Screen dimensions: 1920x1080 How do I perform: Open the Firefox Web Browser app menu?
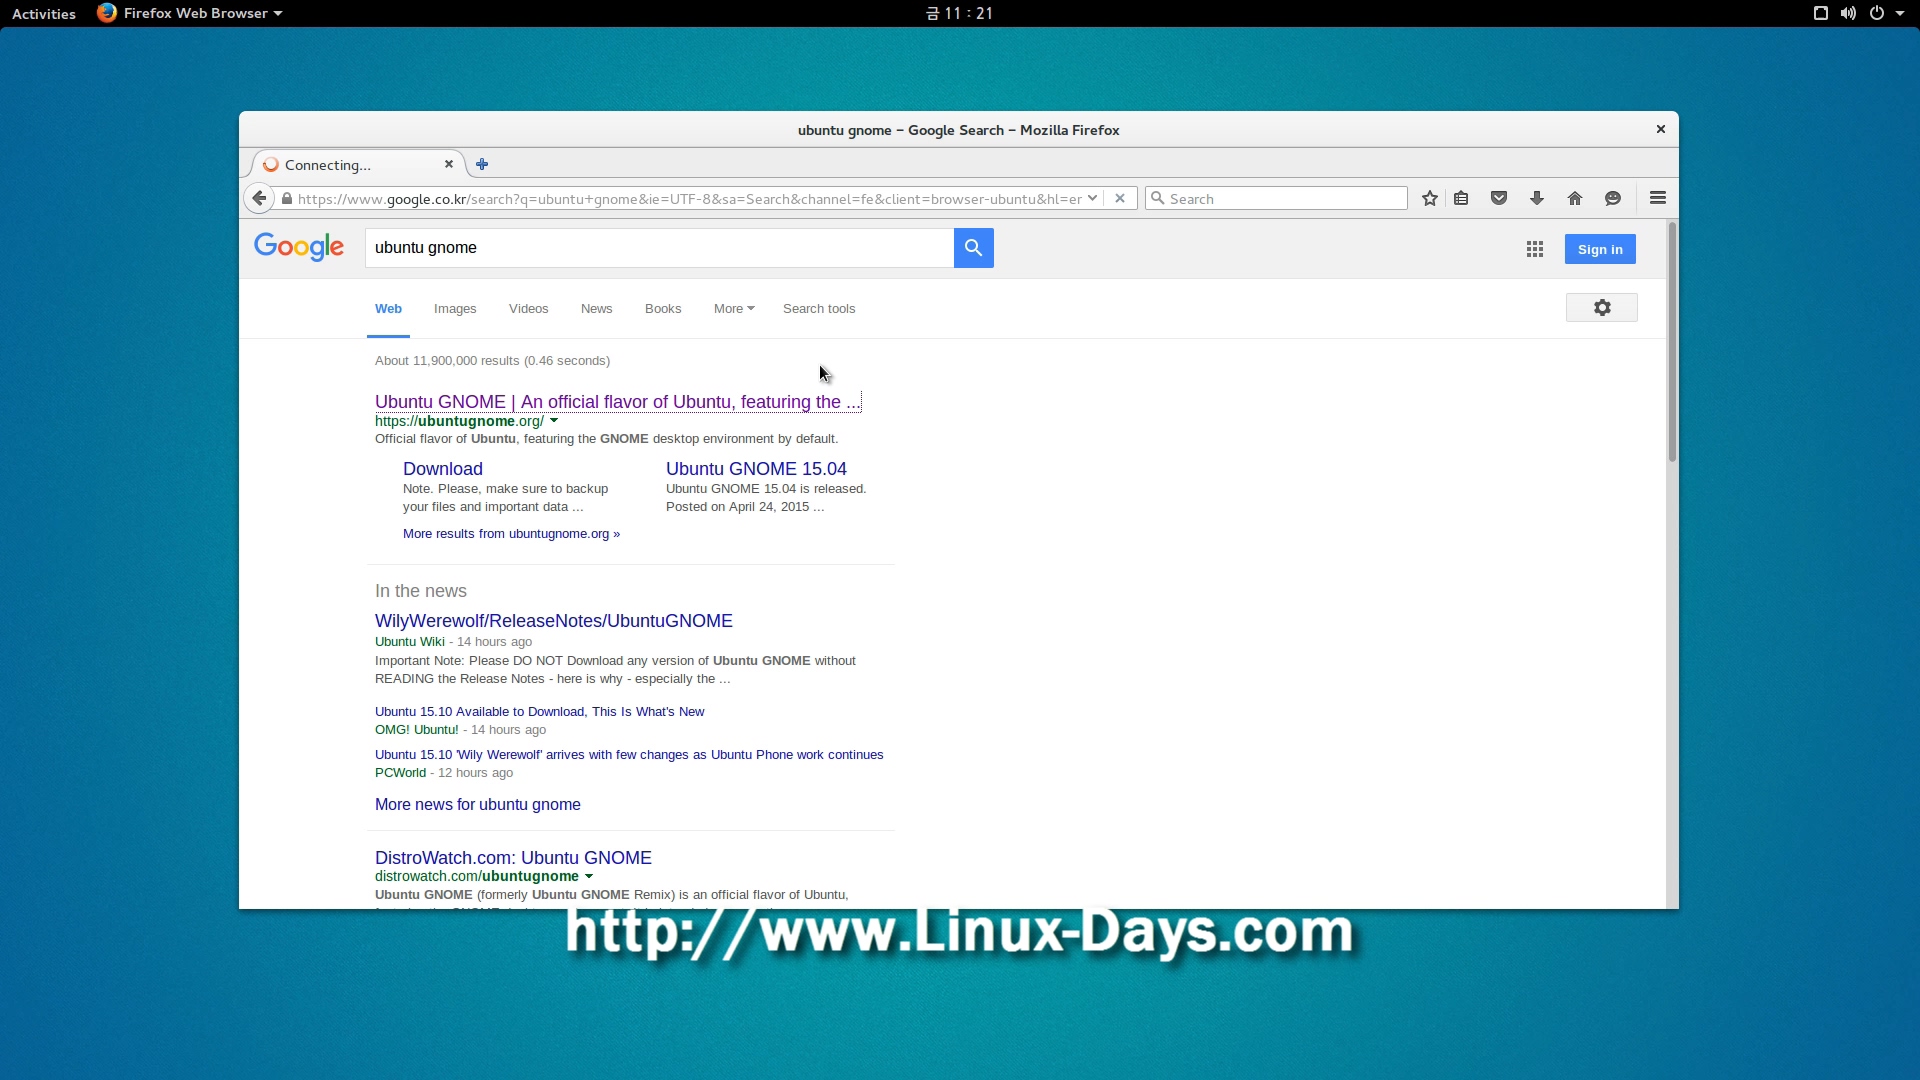(190, 13)
